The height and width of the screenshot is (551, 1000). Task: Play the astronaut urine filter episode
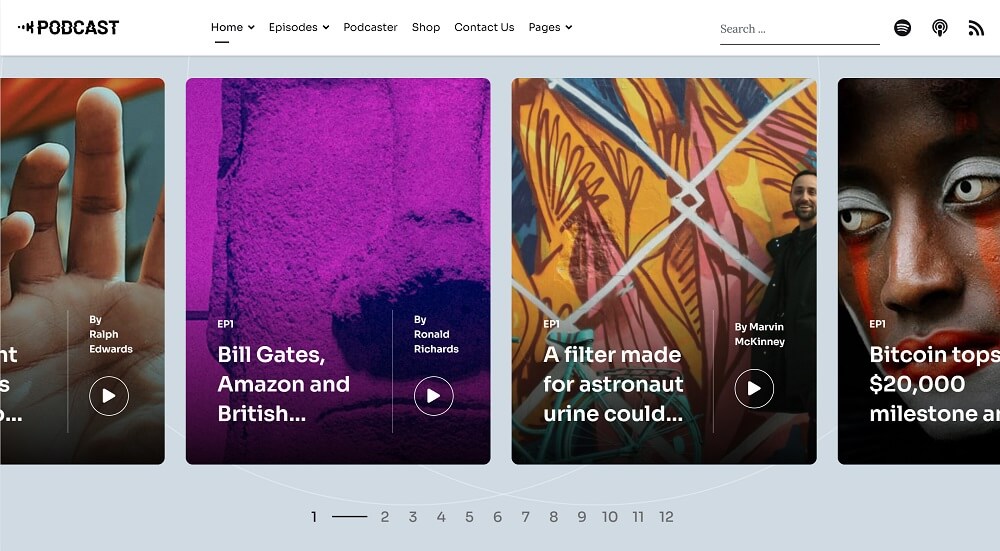[754, 389]
